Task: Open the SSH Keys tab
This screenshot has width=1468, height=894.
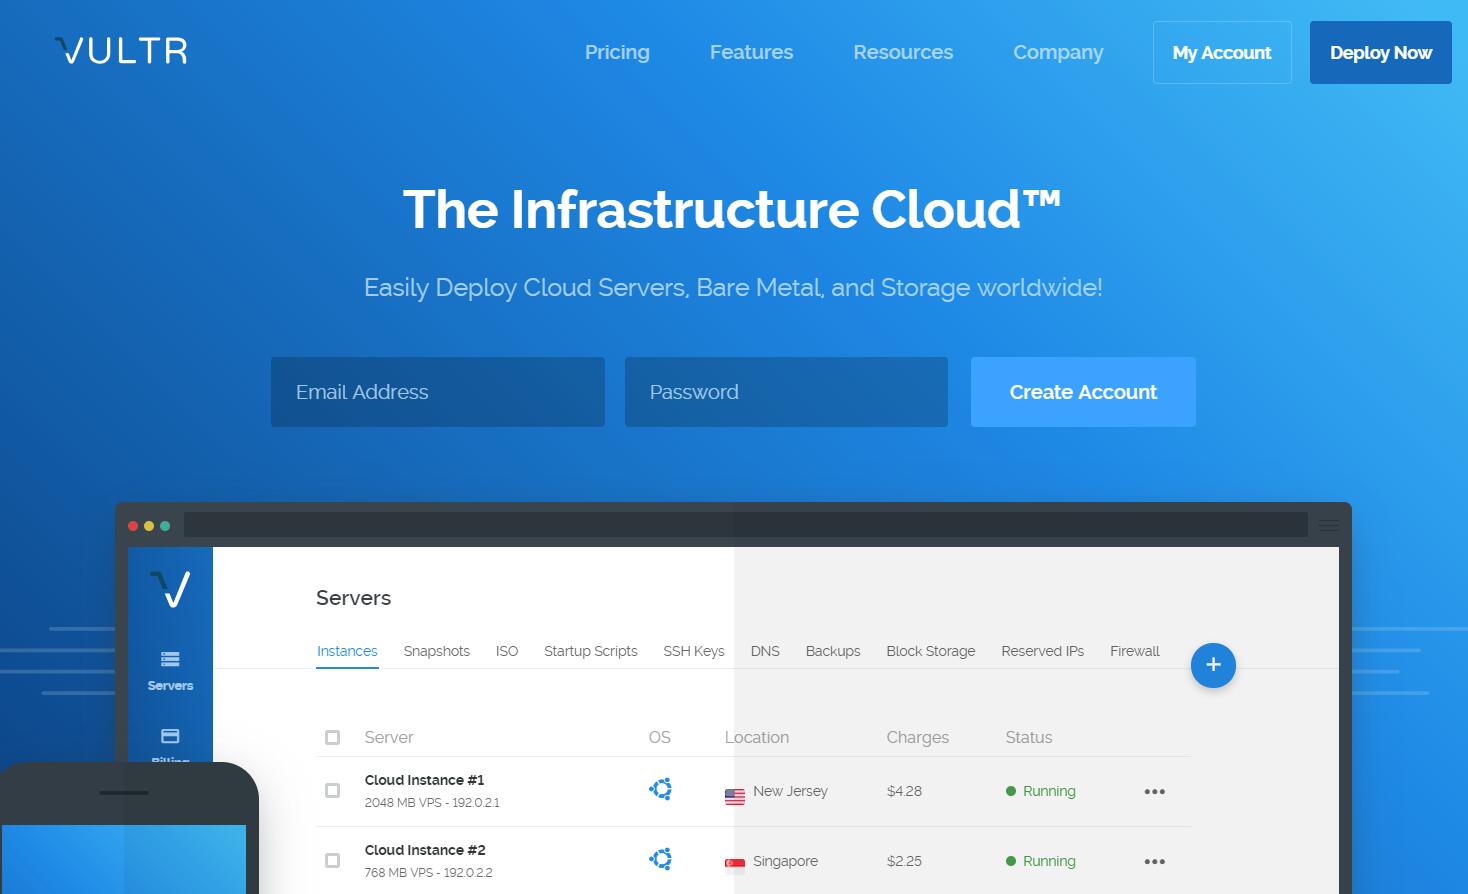Action: click(693, 651)
